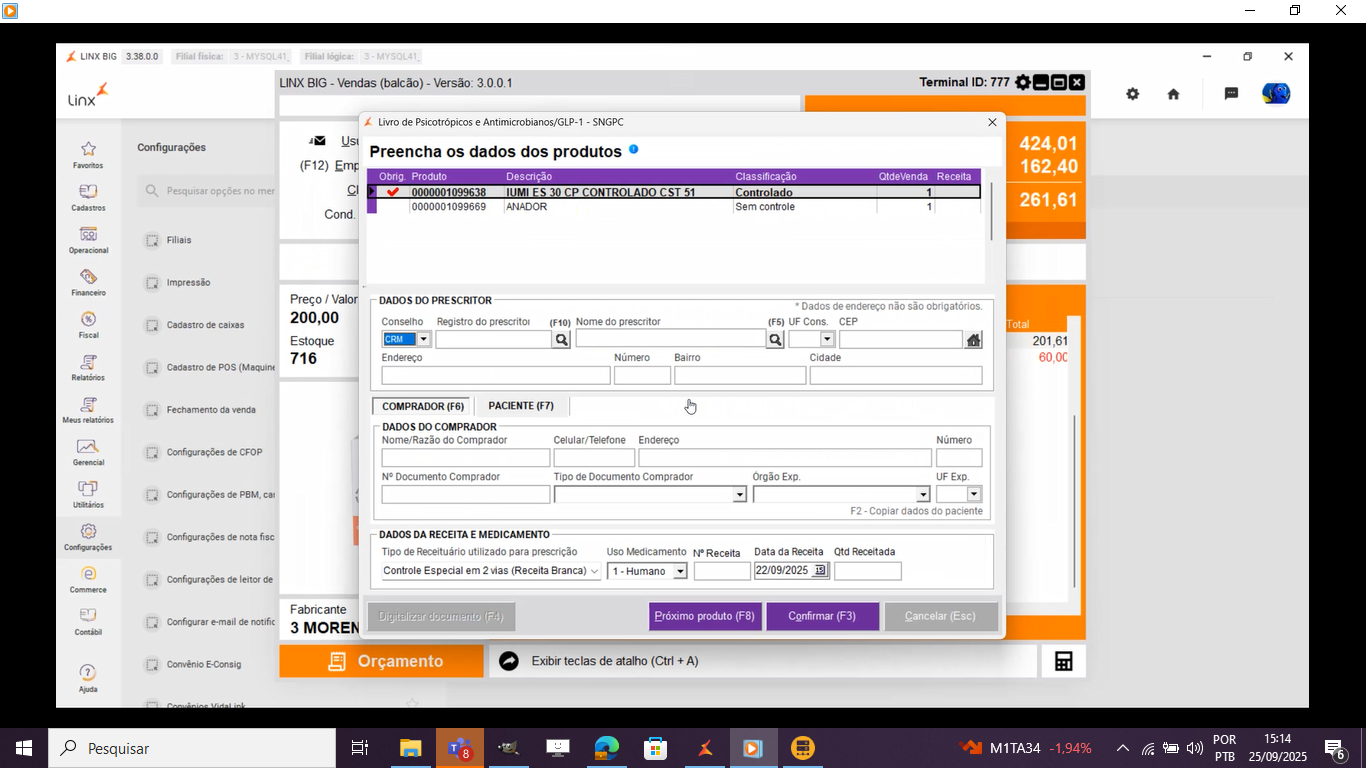Click the Cancelar (Esc) button

(x=940, y=616)
